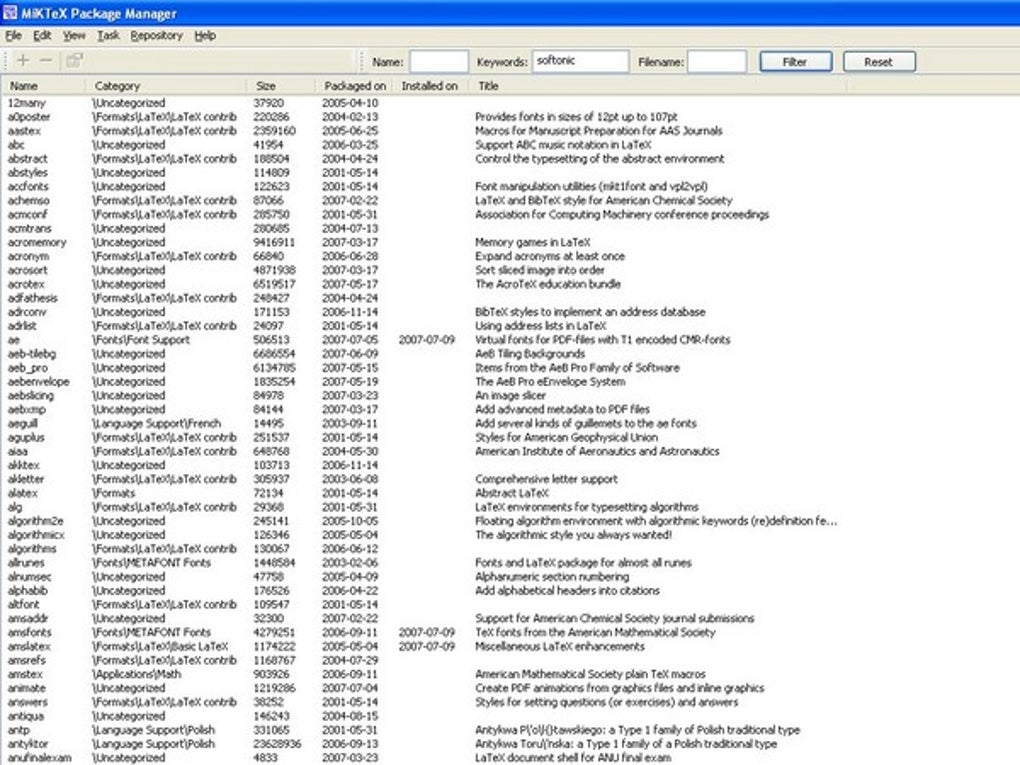Select the a0poster package row
The image size is (1020, 765).
[x=423, y=117]
